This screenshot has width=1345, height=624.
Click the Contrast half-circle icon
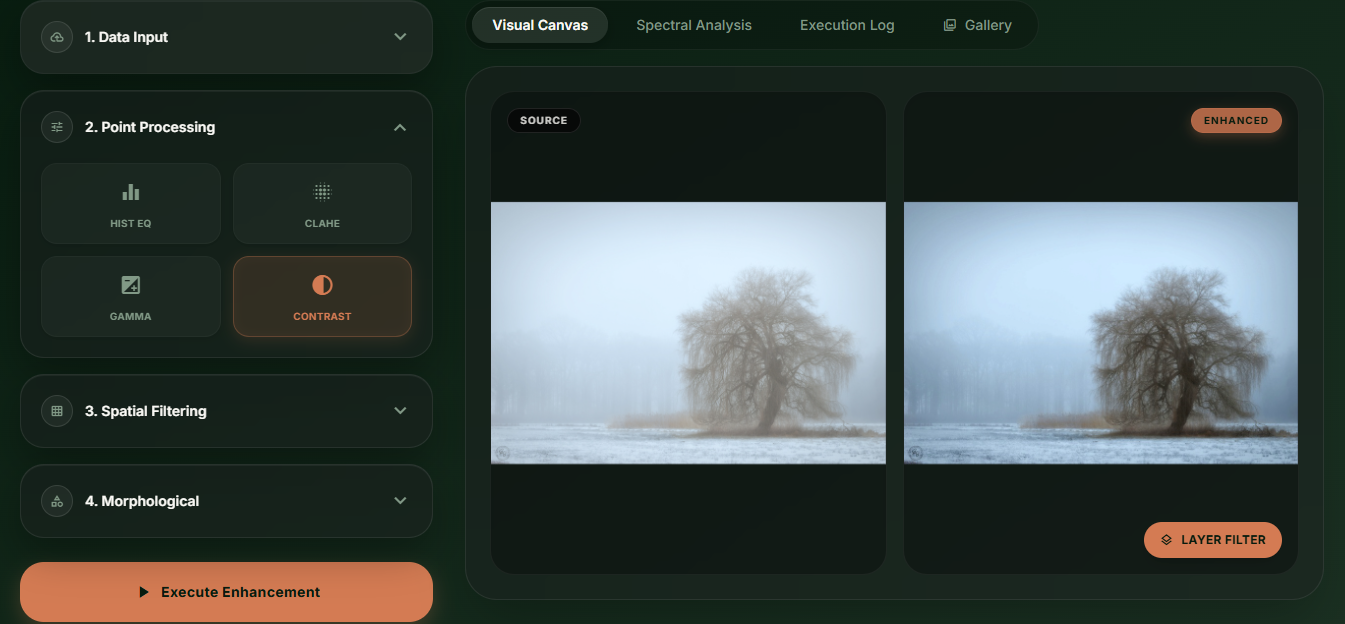coord(322,285)
